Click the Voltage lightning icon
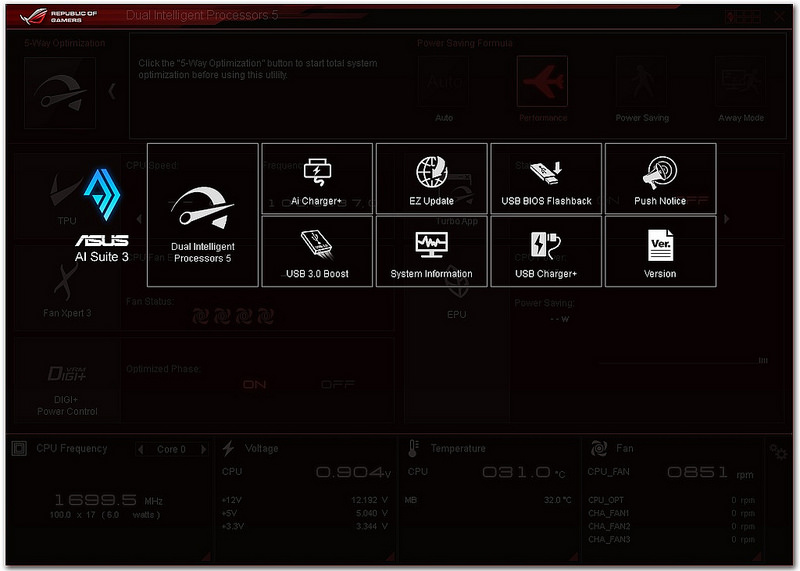Viewport: 800px width, 571px height. [228, 448]
